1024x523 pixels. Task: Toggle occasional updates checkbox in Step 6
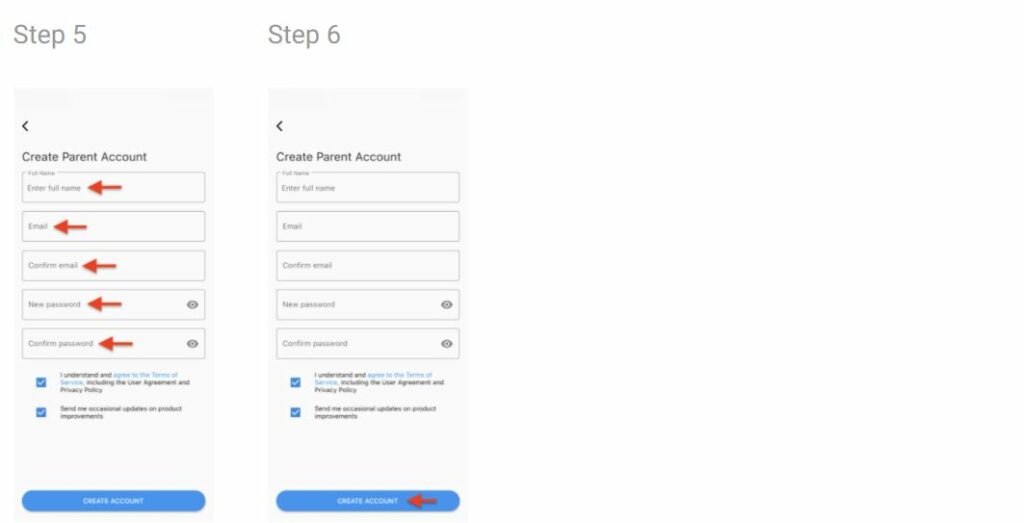(295, 413)
